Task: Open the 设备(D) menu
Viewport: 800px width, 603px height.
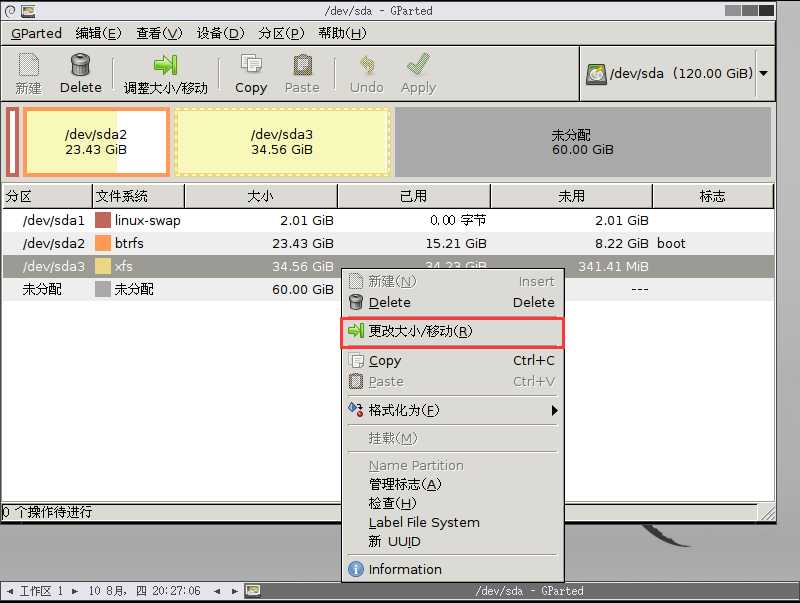Action: (x=220, y=33)
